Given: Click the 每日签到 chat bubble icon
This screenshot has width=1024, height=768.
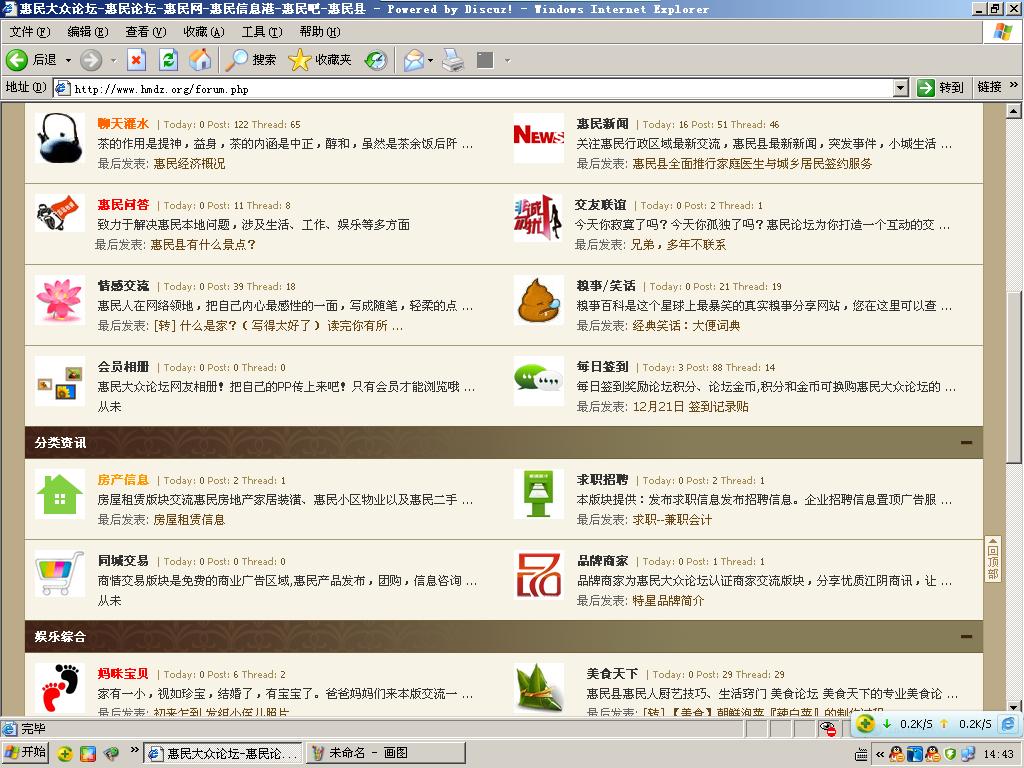Looking at the screenshot, I should (x=539, y=380).
